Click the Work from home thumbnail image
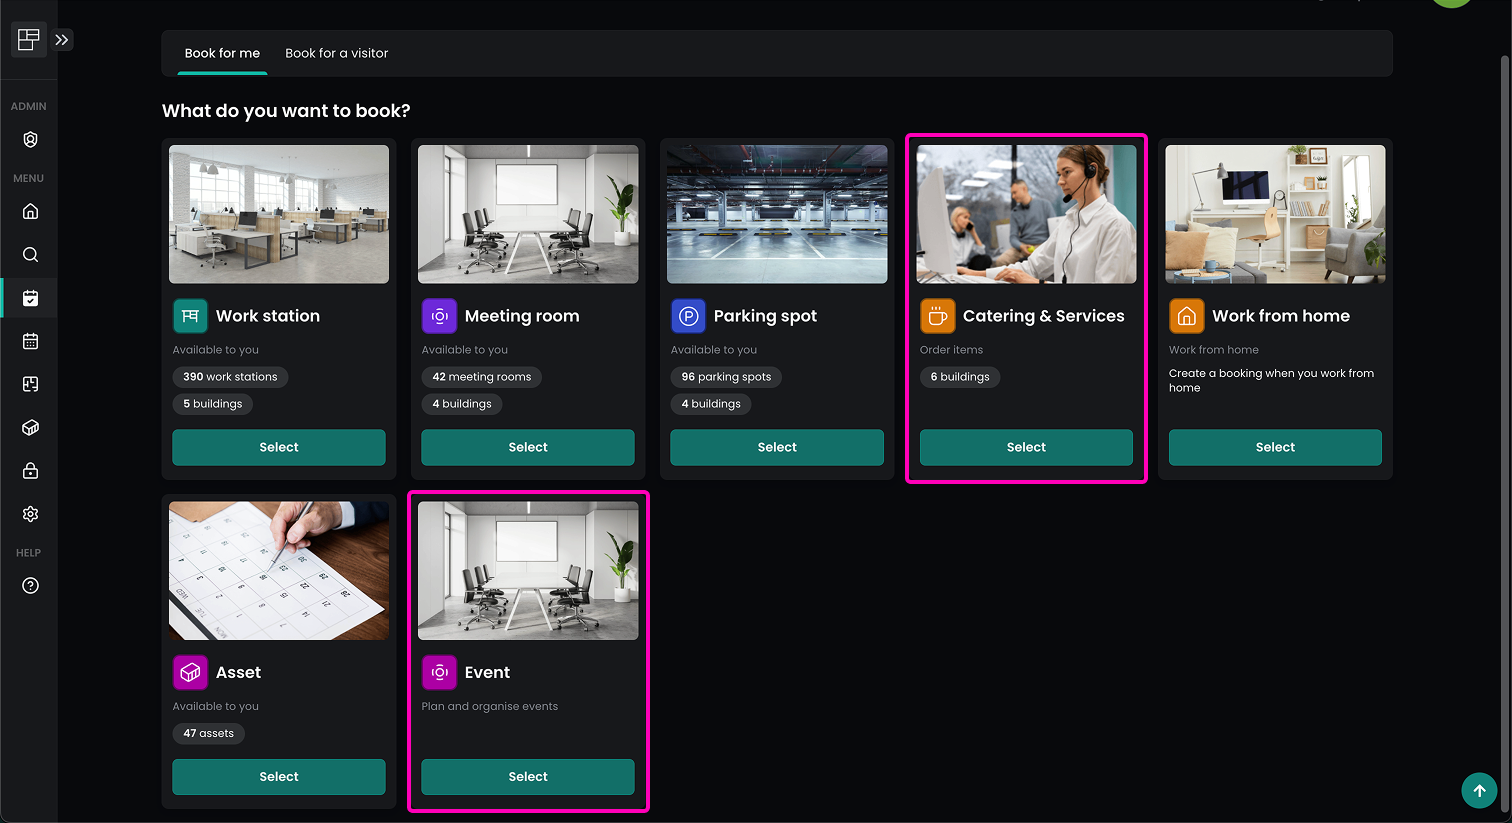1512x823 pixels. (1275, 214)
